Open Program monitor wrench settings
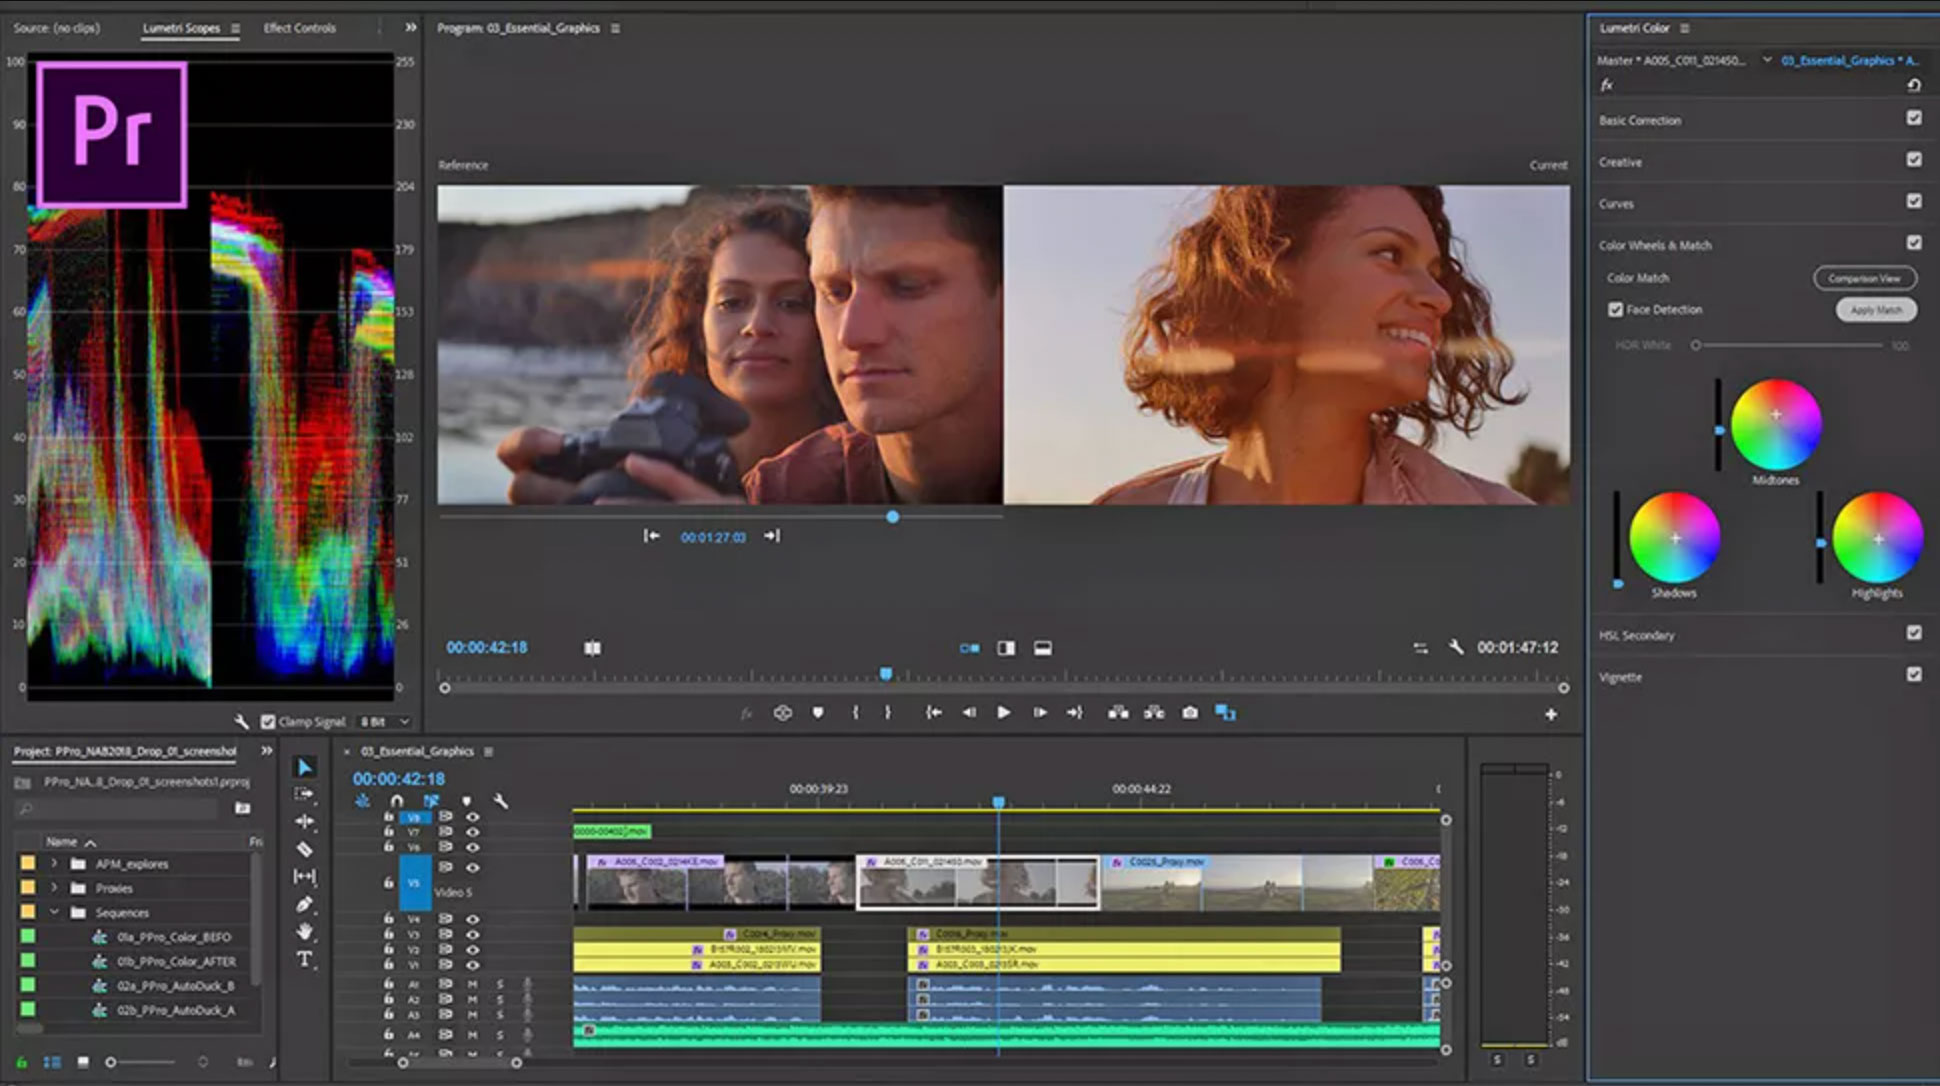 pos(1456,647)
